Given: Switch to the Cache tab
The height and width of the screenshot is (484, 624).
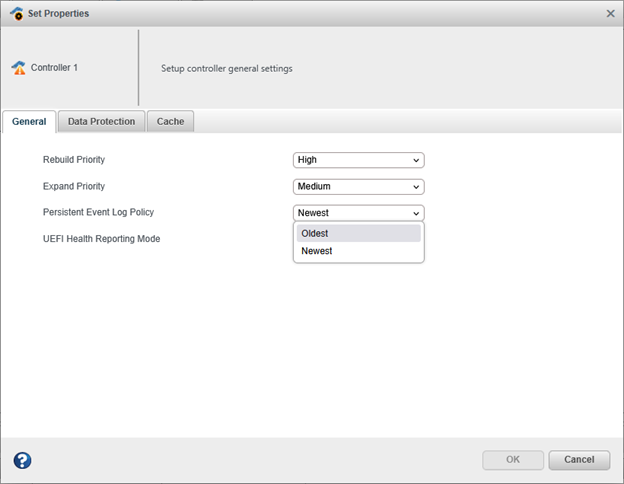Looking at the screenshot, I should pos(170,122).
